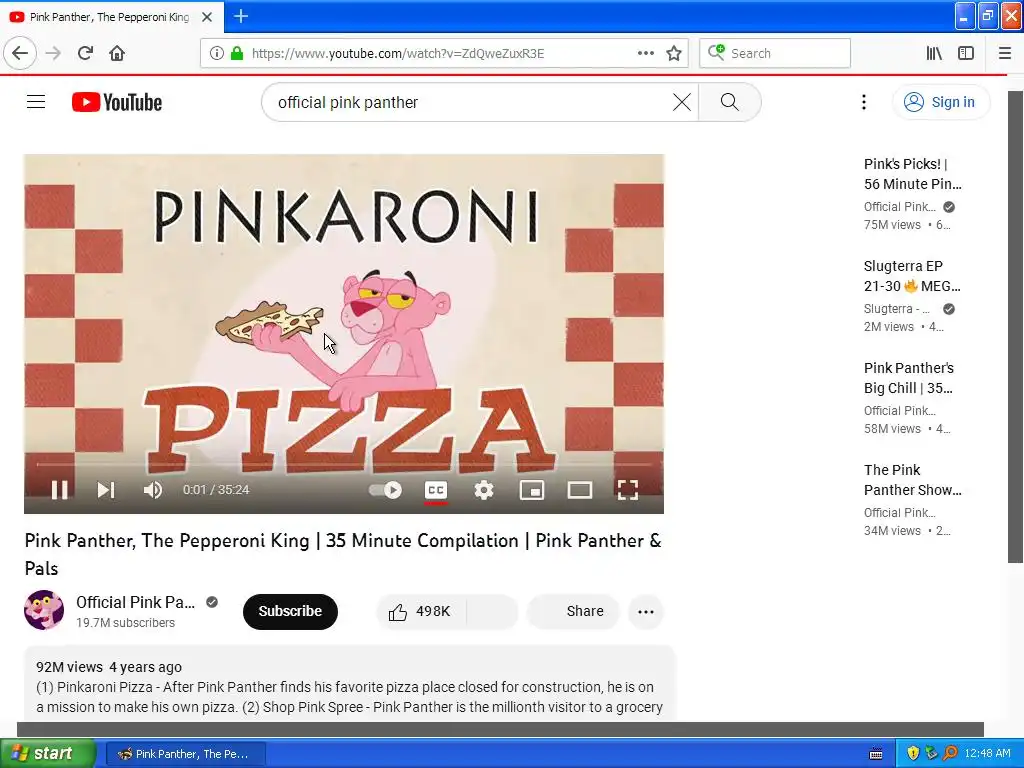Open the Official Pink Pa... channel name
This screenshot has width=1024, height=768.
135,602
